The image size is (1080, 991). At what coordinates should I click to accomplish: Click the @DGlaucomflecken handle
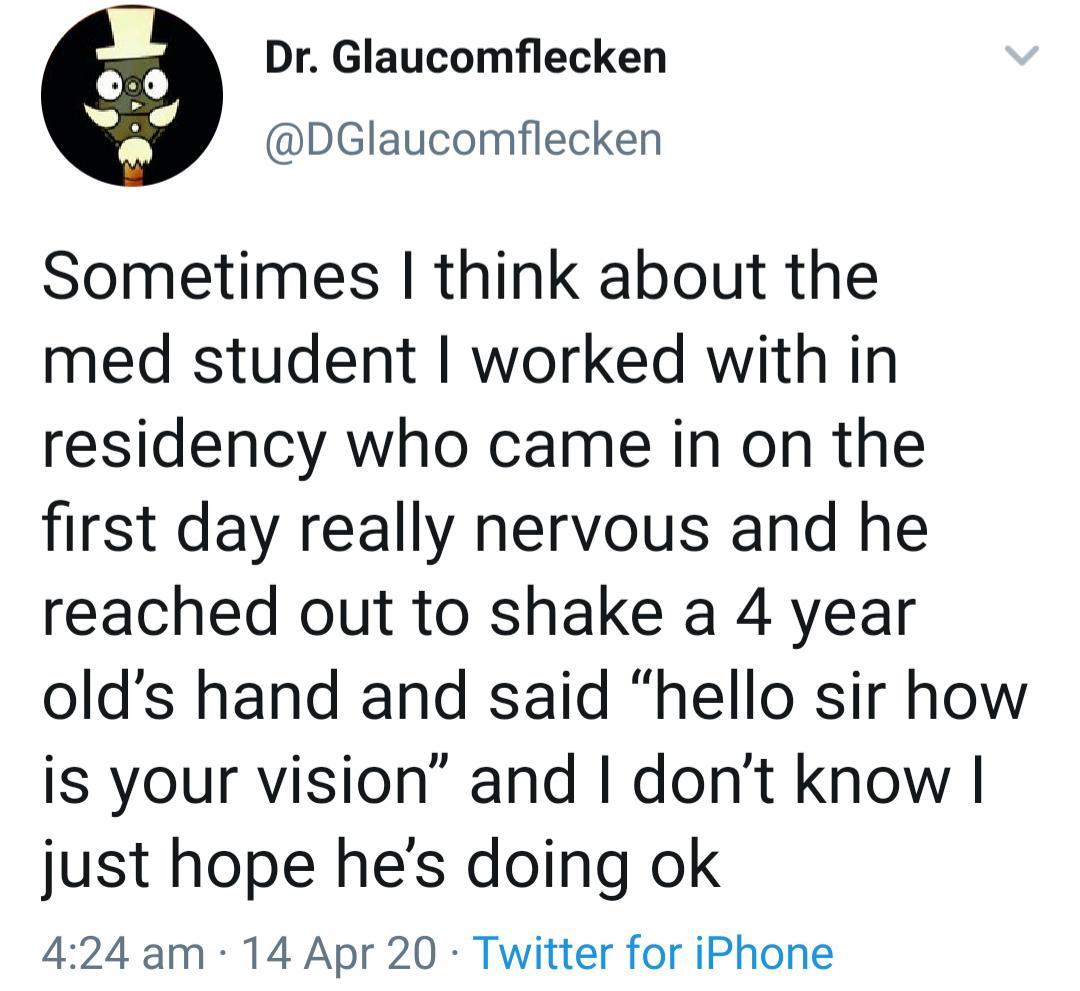463,138
